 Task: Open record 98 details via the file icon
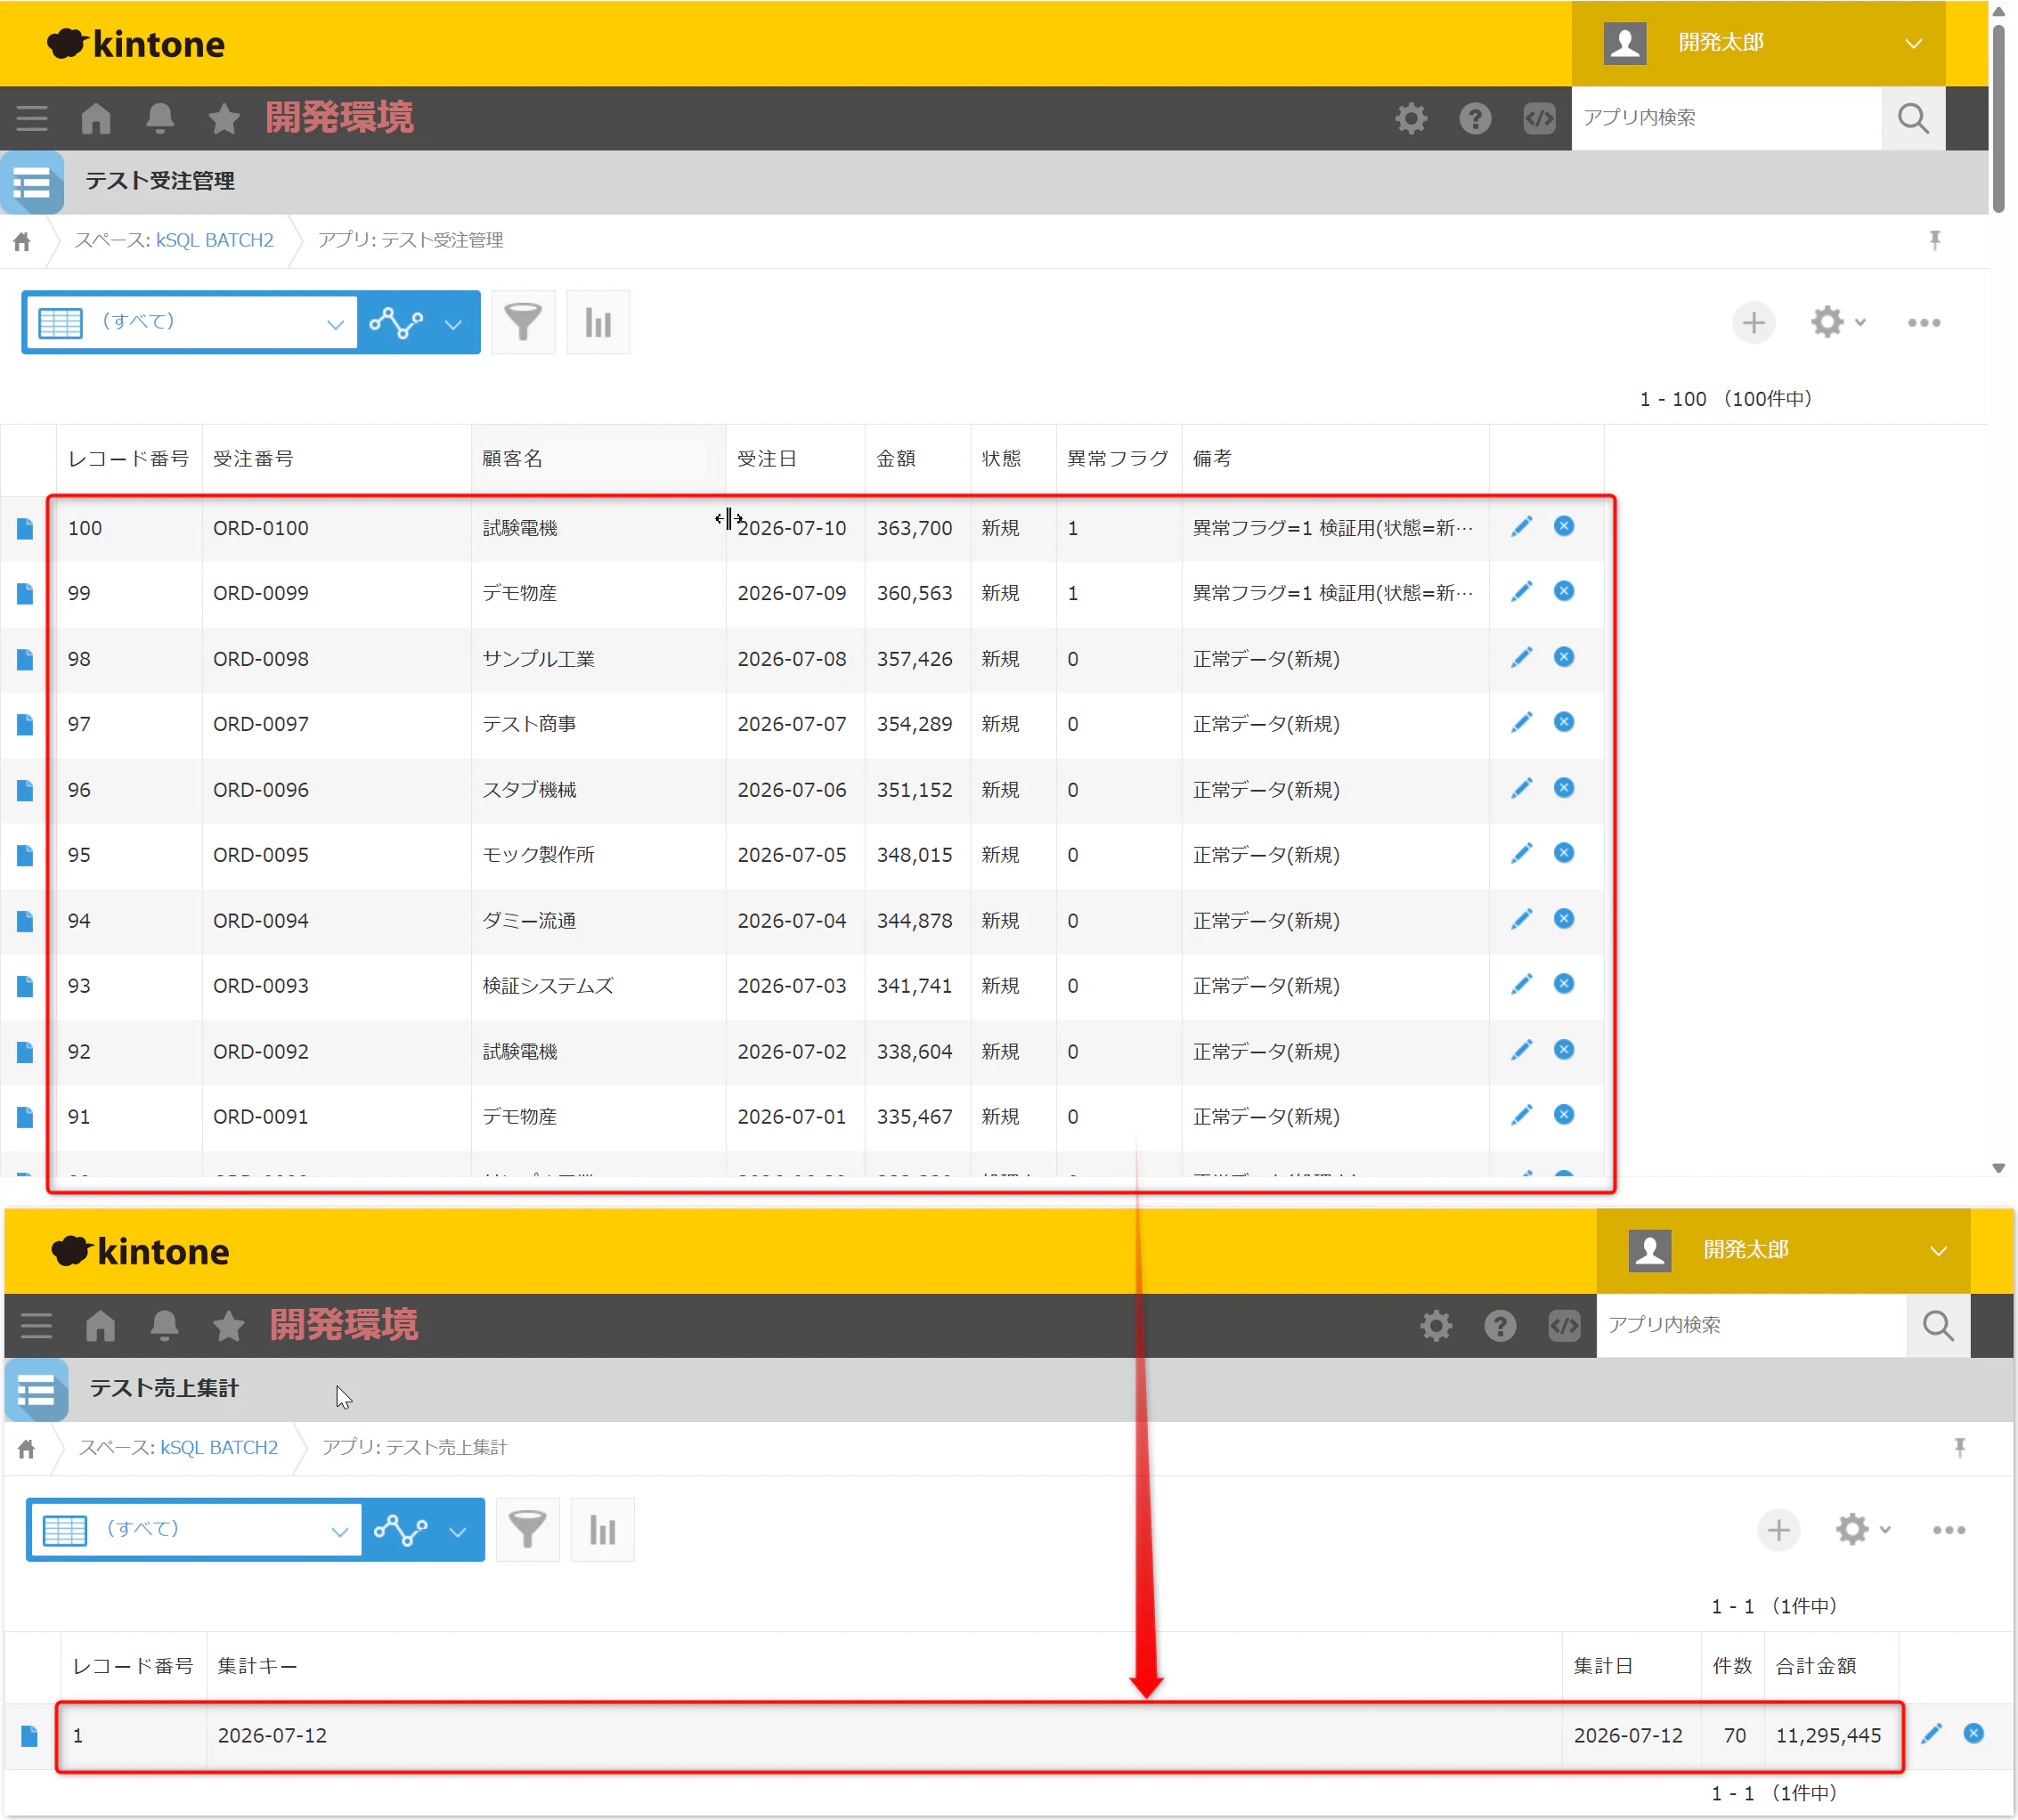coord(25,659)
